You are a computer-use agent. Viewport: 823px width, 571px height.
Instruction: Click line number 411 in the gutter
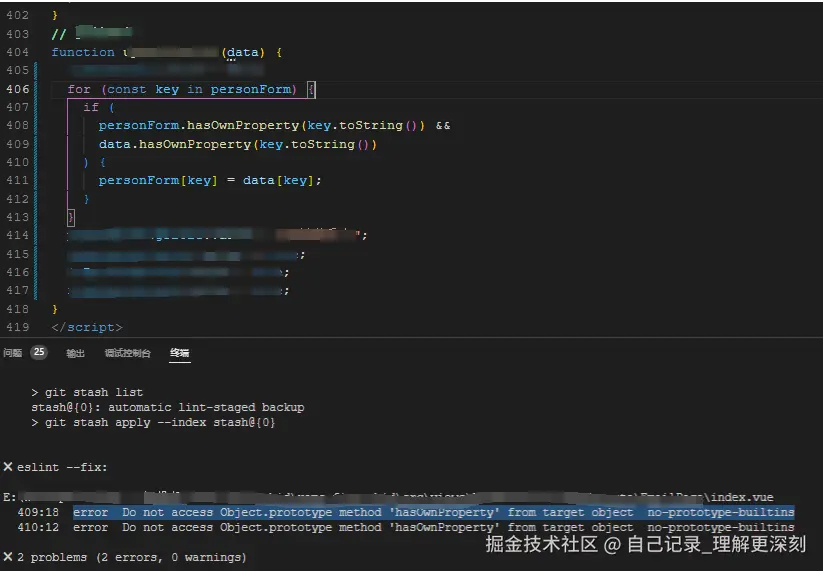(17, 181)
